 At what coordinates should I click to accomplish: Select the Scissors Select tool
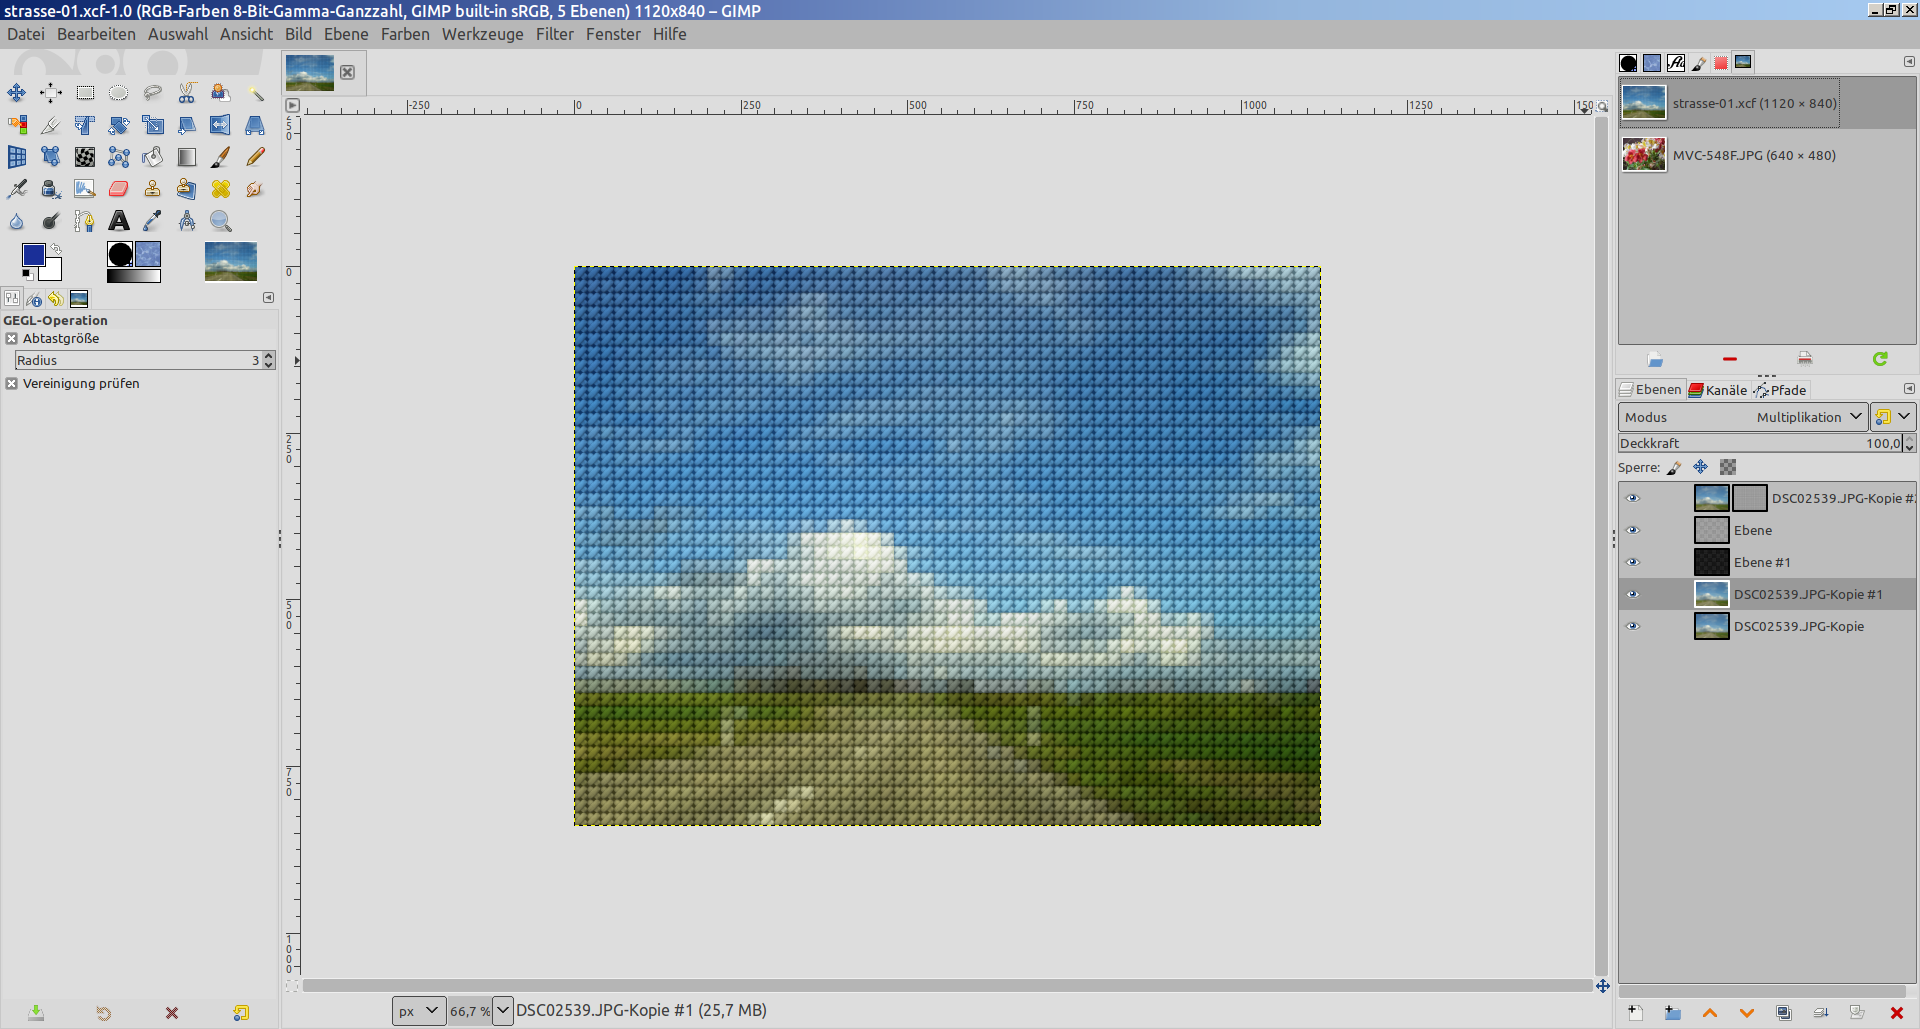click(187, 93)
